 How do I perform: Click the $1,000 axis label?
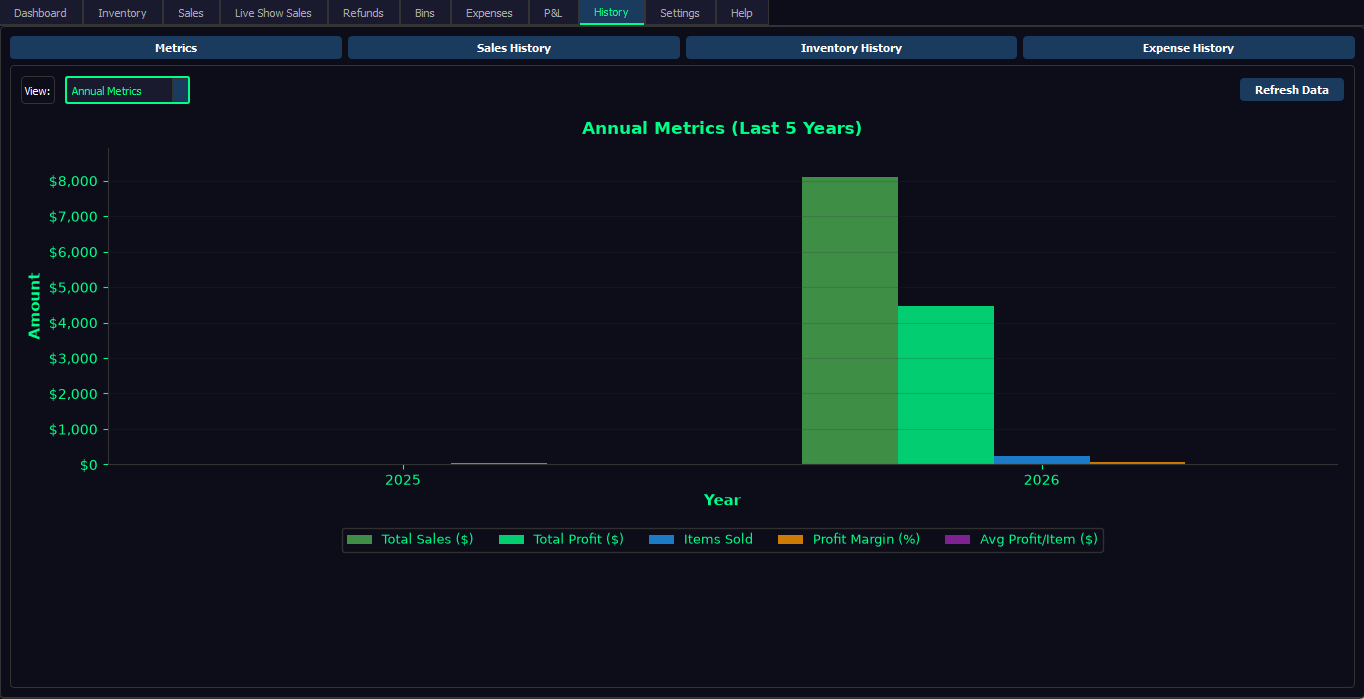[x=73, y=430]
